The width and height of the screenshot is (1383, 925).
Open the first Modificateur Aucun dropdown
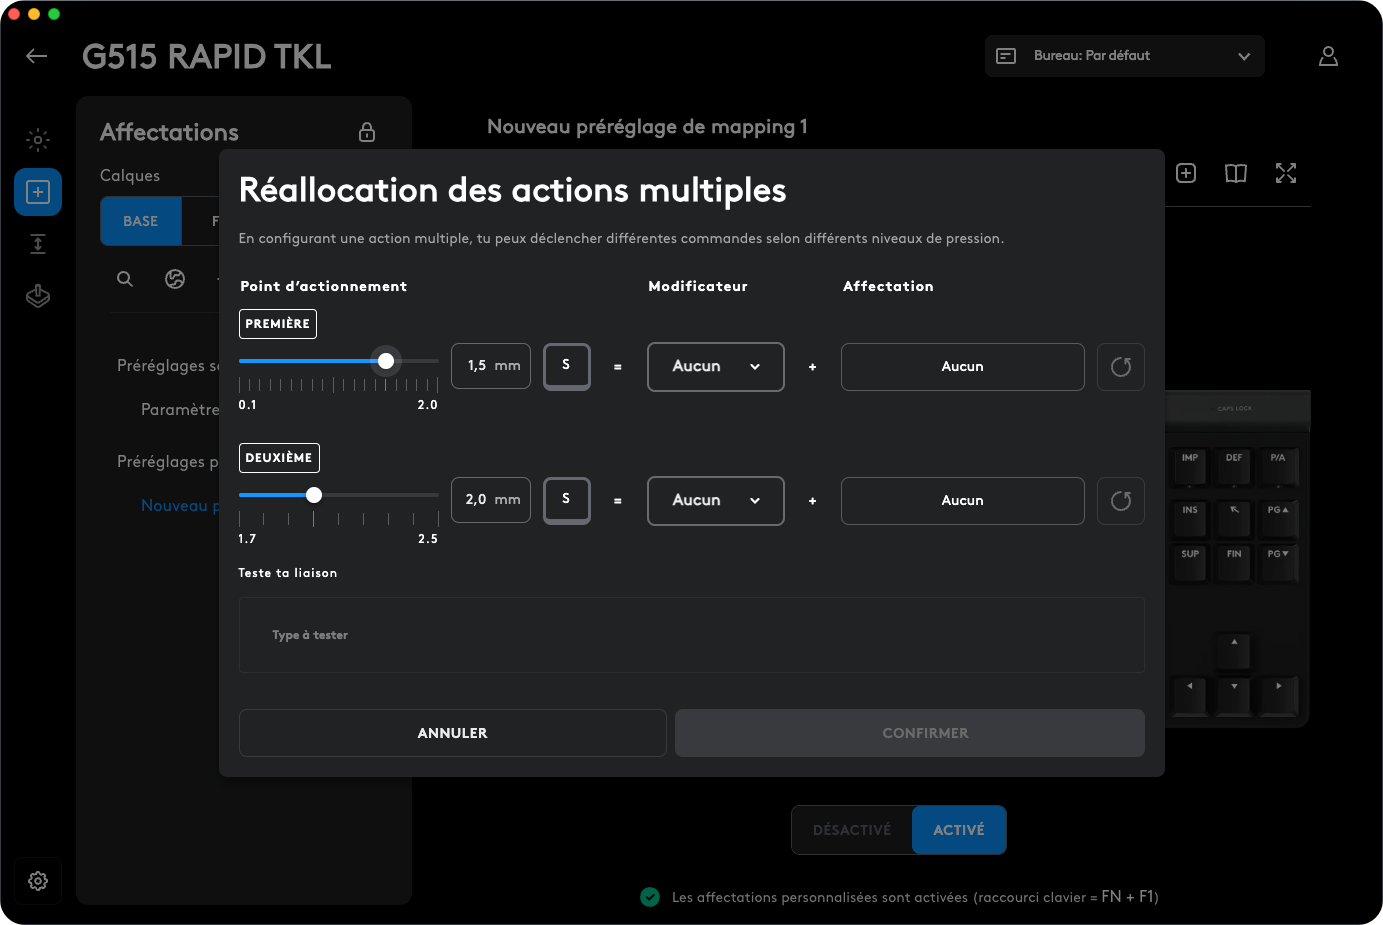tap(715, 366)
